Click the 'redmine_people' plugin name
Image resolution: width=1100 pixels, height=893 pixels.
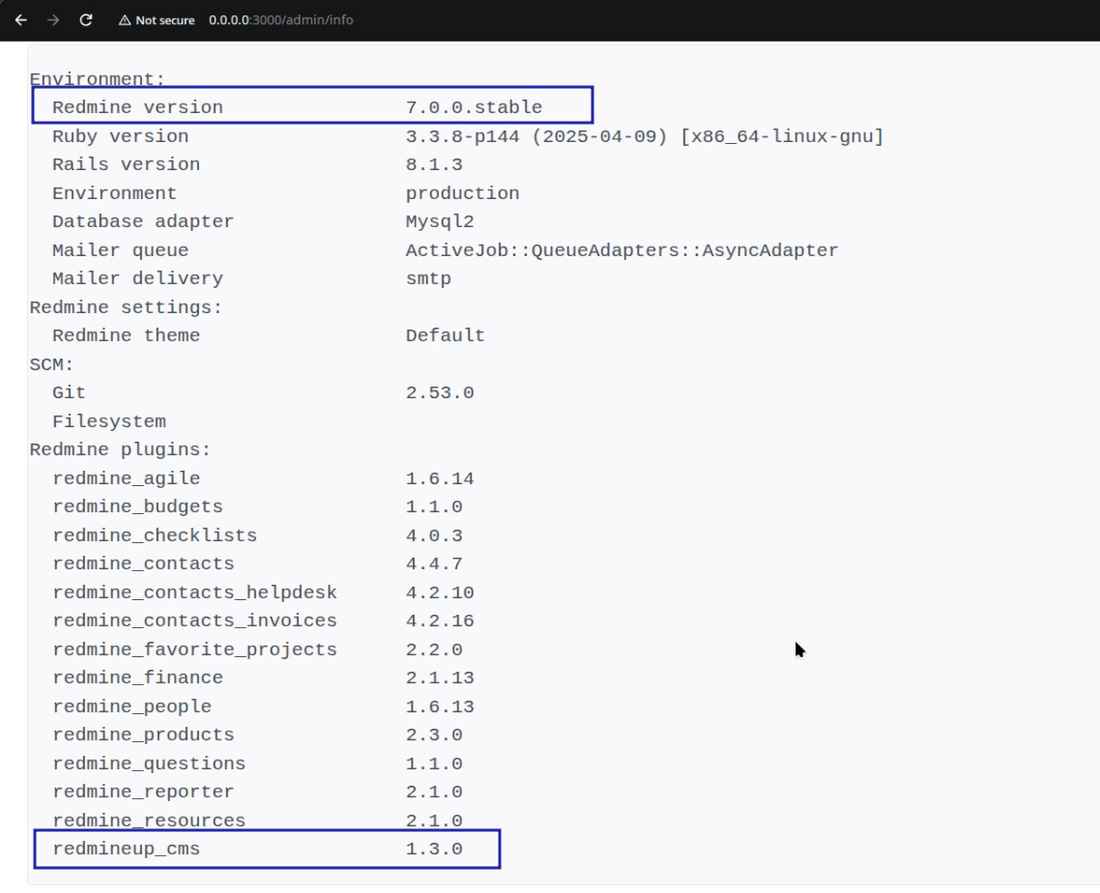tap(132, 706)
